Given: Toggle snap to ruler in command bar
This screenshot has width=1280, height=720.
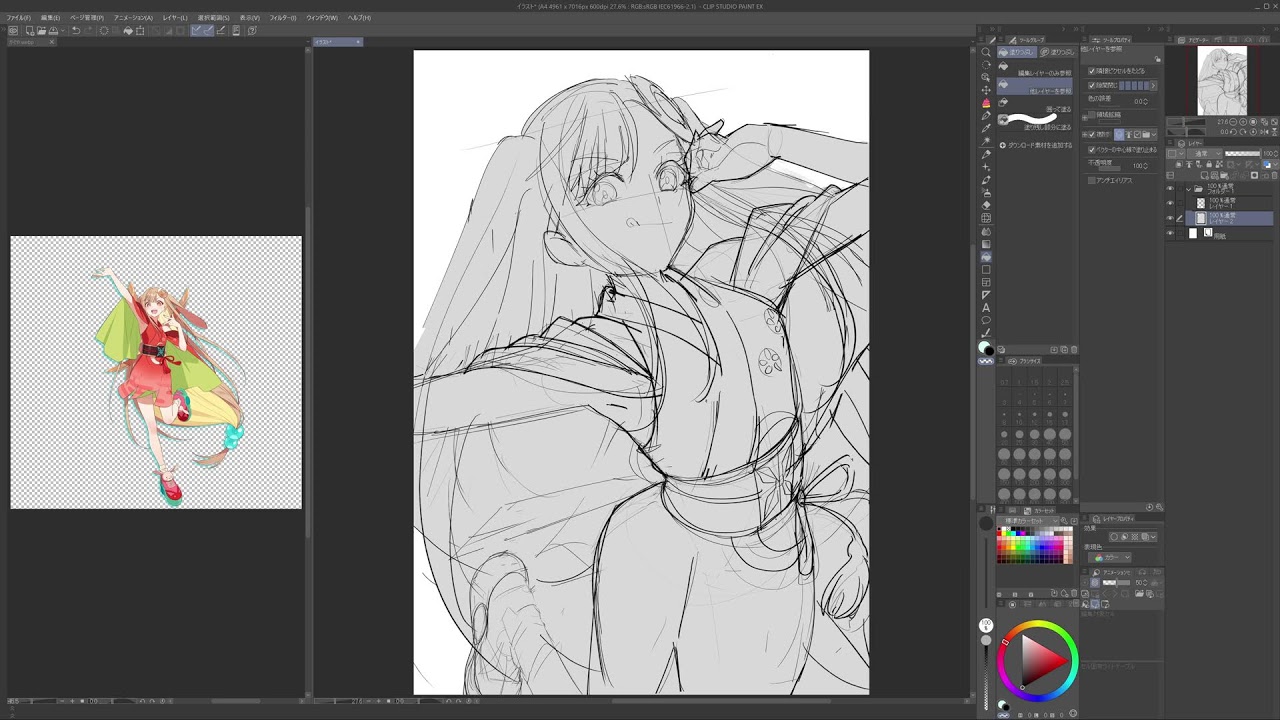Looking at the screenshot, I should [x=194, y=31].
